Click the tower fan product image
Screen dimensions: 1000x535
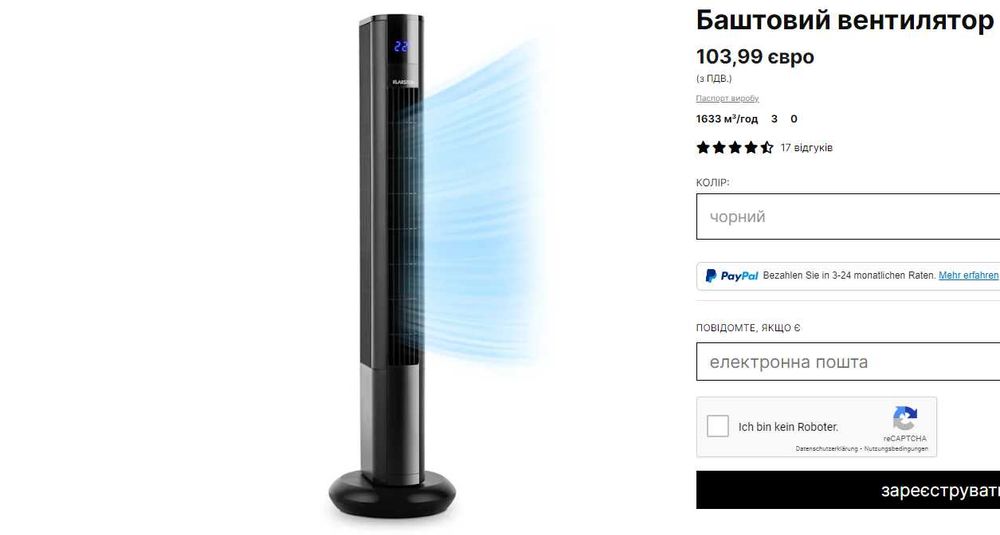[x=393, y=265]
